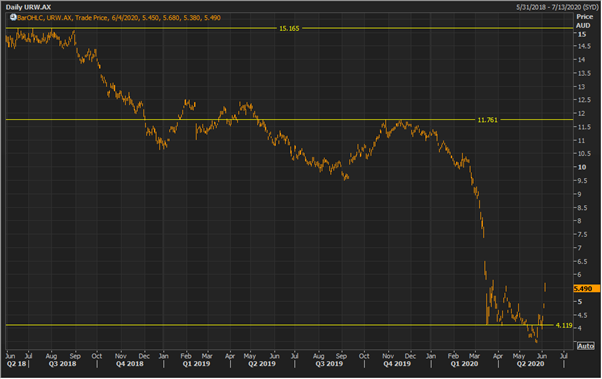Screen dimensions: 602x379
Task: Select the BarOHLC URW.AX Trade Price legend text
Action: tap(119, 18)
